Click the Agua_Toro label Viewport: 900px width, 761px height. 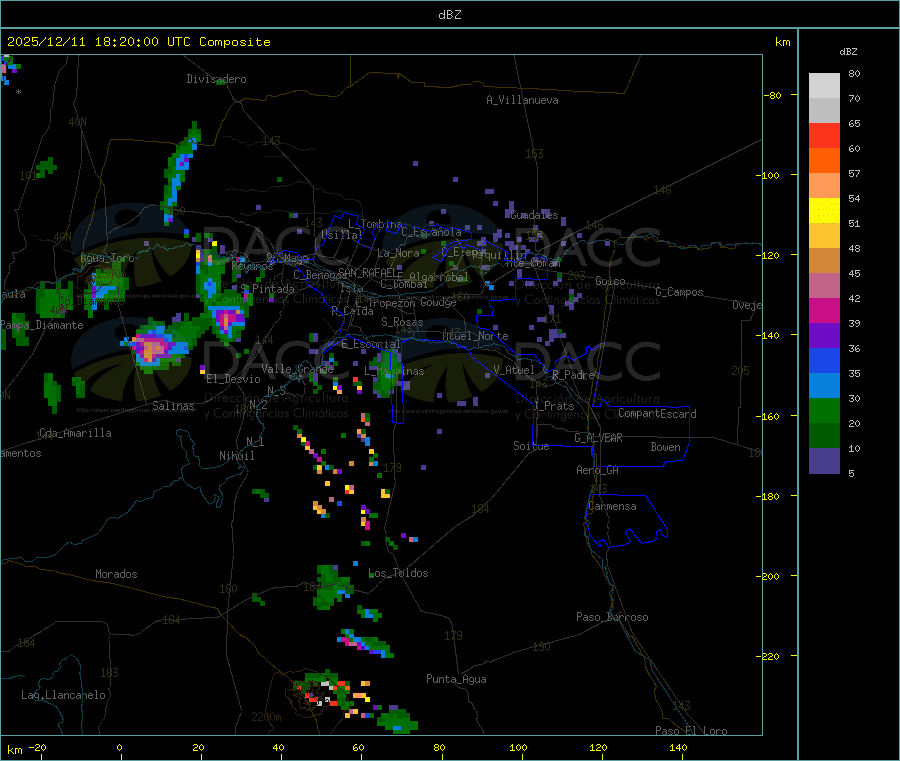pyautogui.click(x=107, y=258)
